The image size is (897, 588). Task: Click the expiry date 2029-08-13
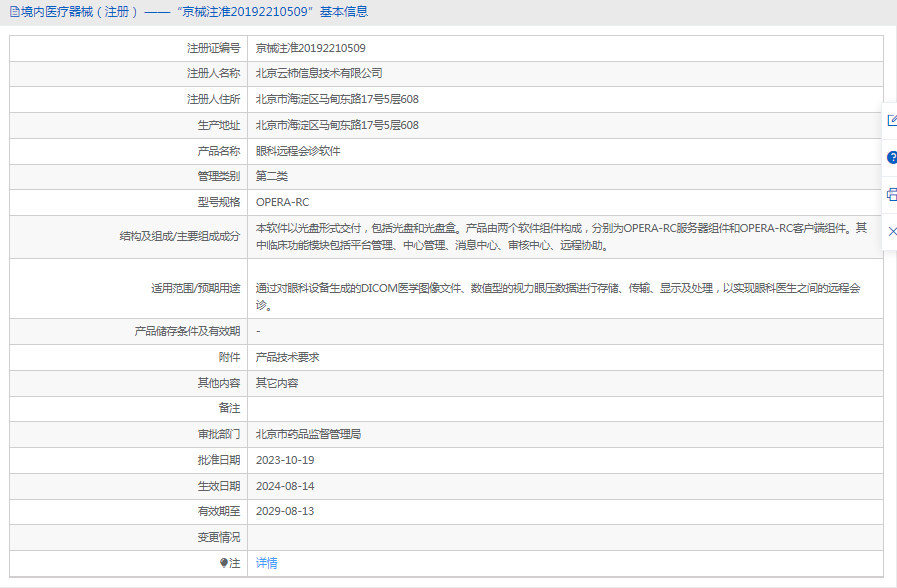coord(285,511)
